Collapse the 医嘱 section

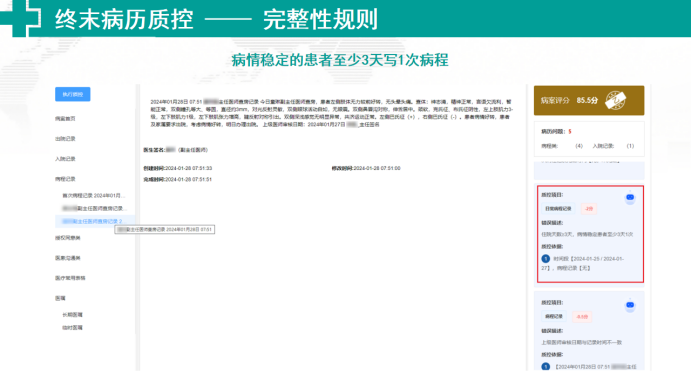click(x=60, y=298)
